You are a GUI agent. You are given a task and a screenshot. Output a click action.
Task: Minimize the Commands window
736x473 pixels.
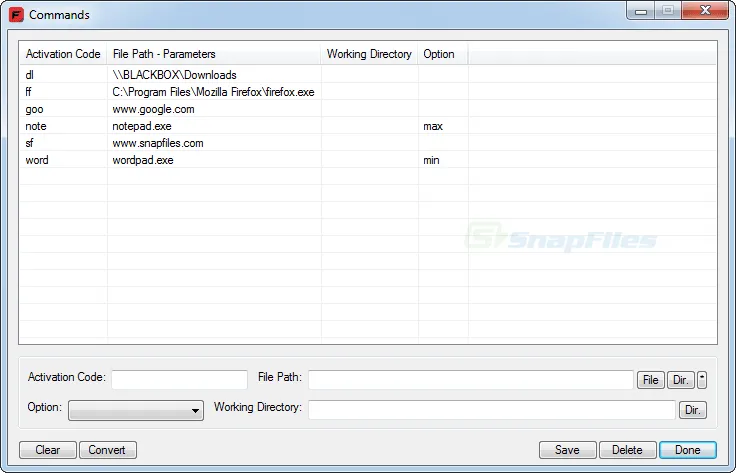pyautogui.click(x=641, y=11)
